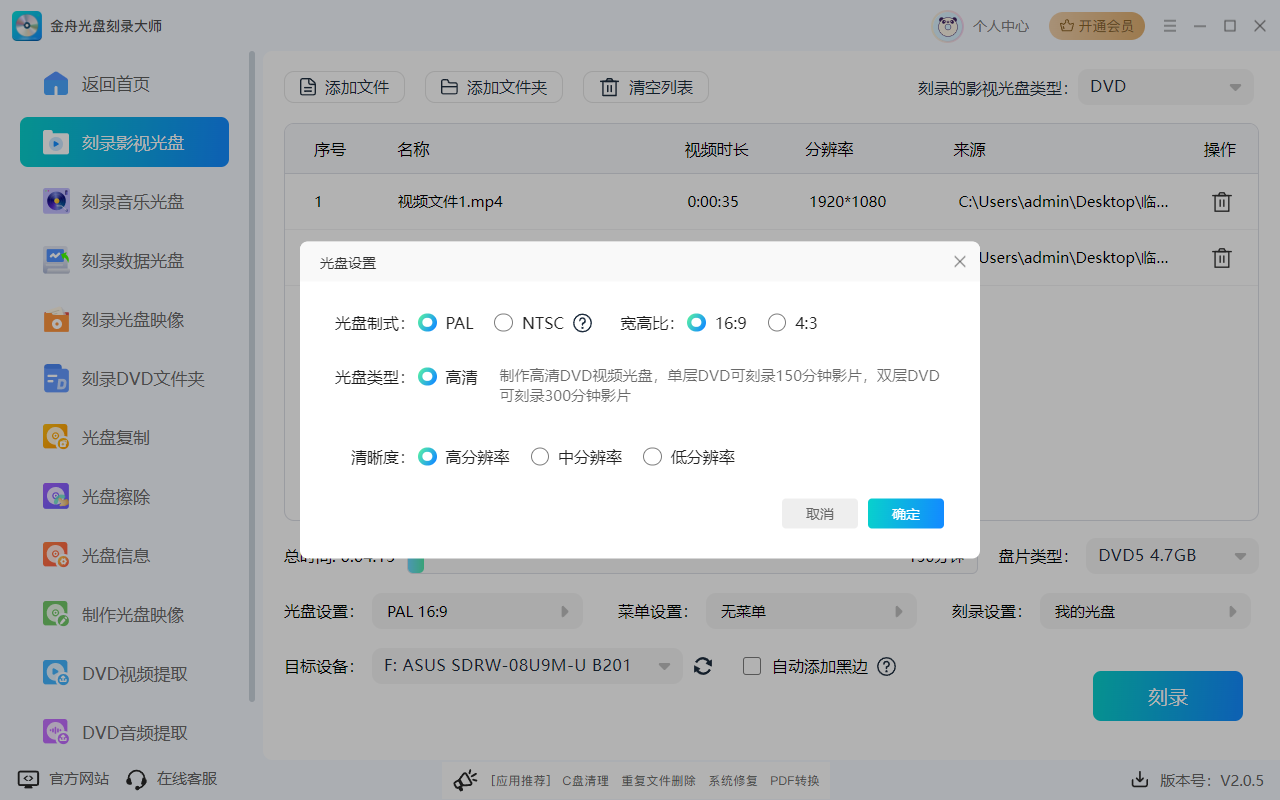Open the NTSC format help tooltip icon

click(582, 322)
